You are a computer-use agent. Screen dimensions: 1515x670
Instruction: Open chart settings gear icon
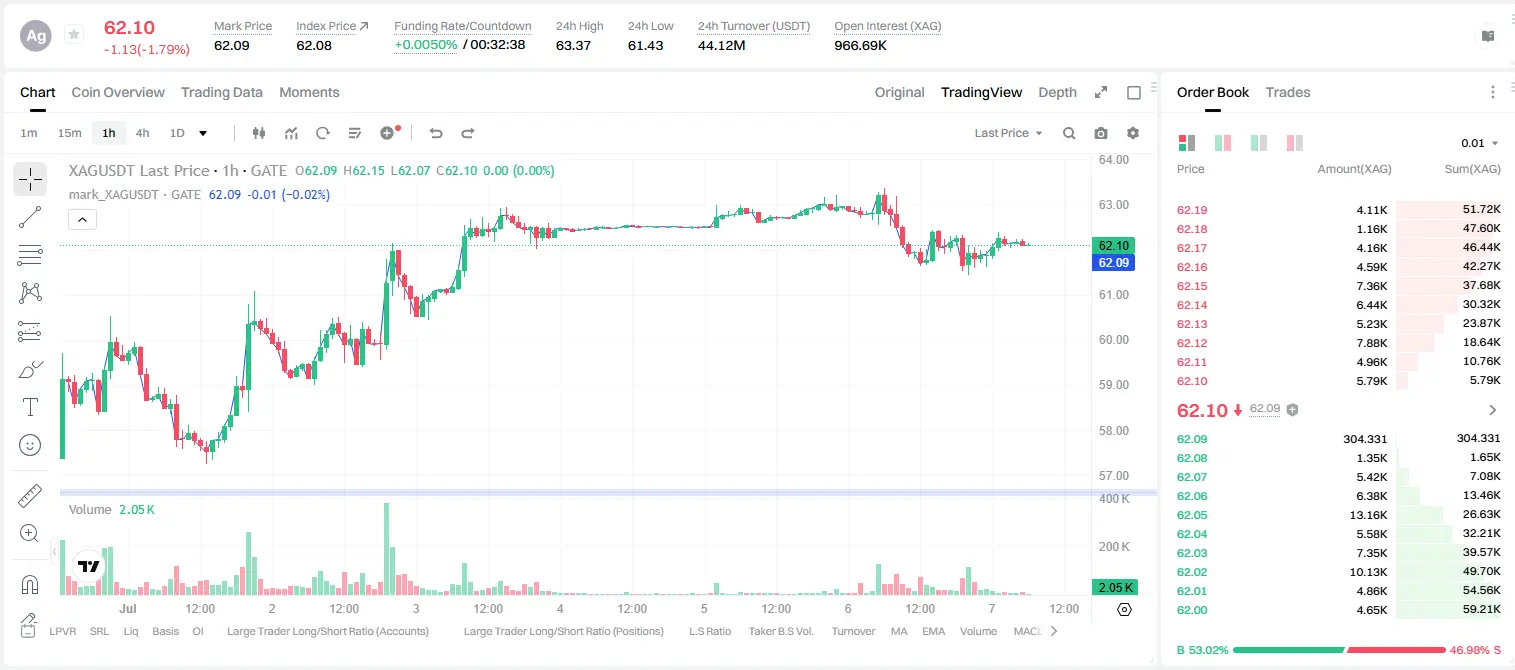(1133, 133)
